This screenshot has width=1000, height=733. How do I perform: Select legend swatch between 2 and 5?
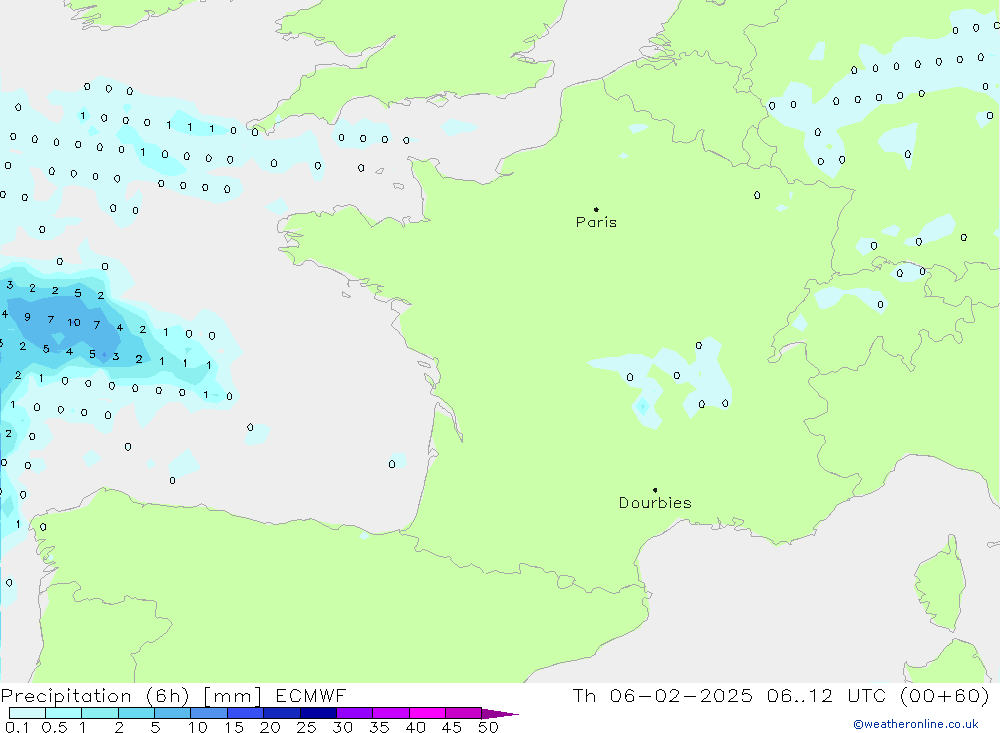pyautogui.click(x=136, y=713)
